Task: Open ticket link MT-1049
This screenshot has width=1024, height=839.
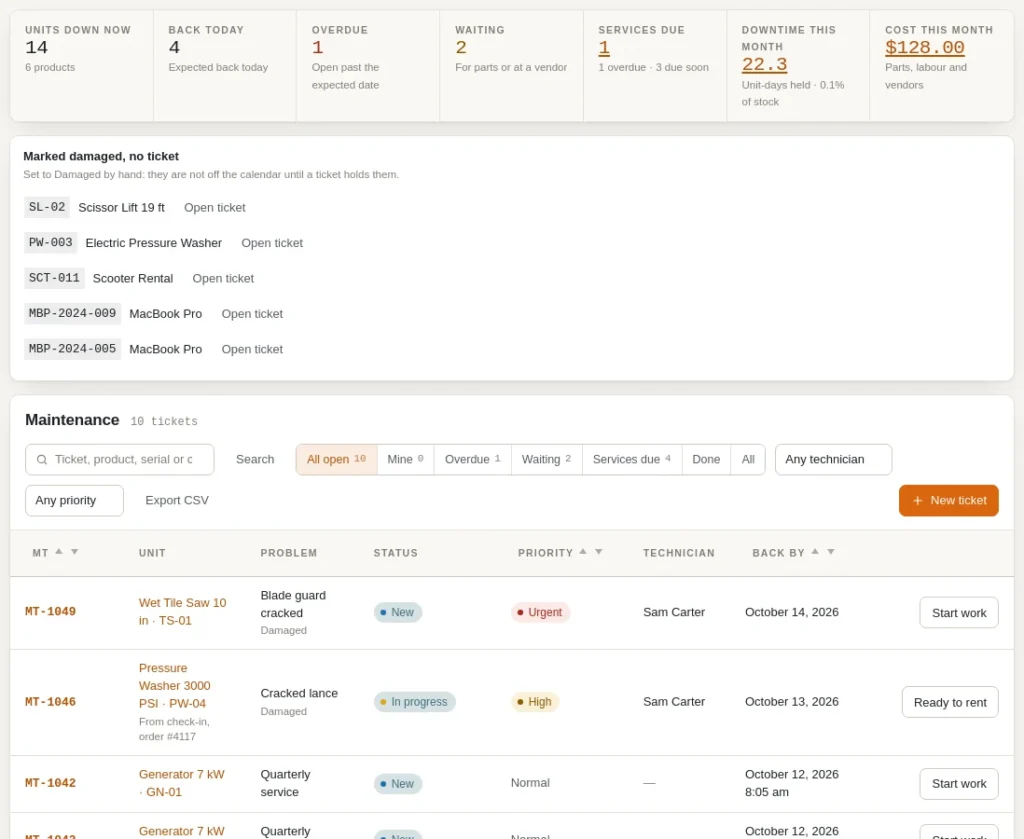Action: (x=50, y=612)
